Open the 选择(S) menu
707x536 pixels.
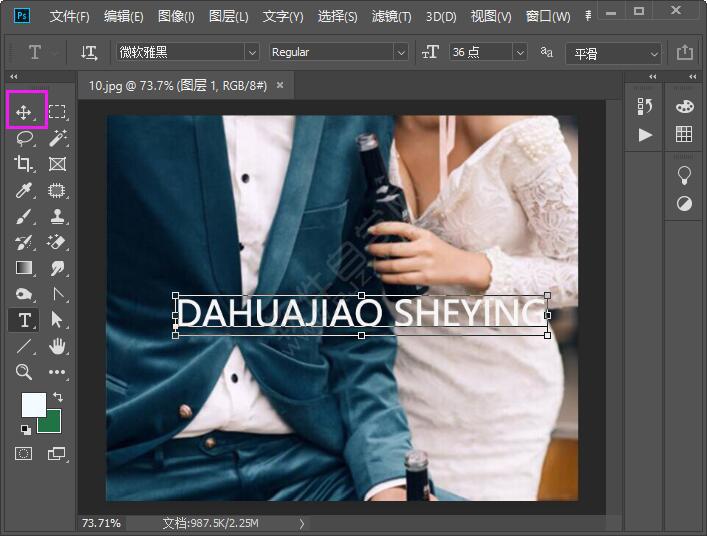pos(338,17)
